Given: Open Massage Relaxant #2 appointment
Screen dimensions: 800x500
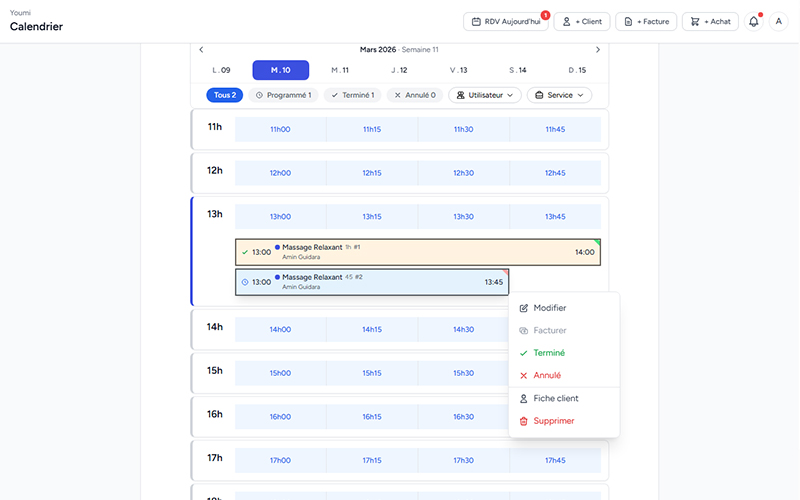Looking at the screenshot, I should coord(372,282).
